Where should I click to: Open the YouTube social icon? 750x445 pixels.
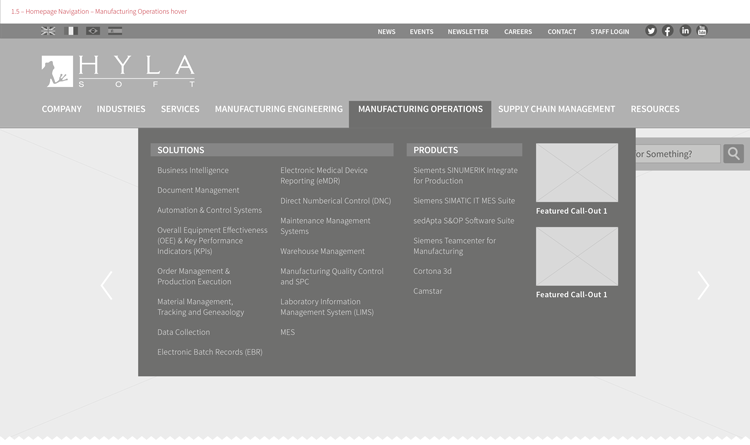(702, 31)
